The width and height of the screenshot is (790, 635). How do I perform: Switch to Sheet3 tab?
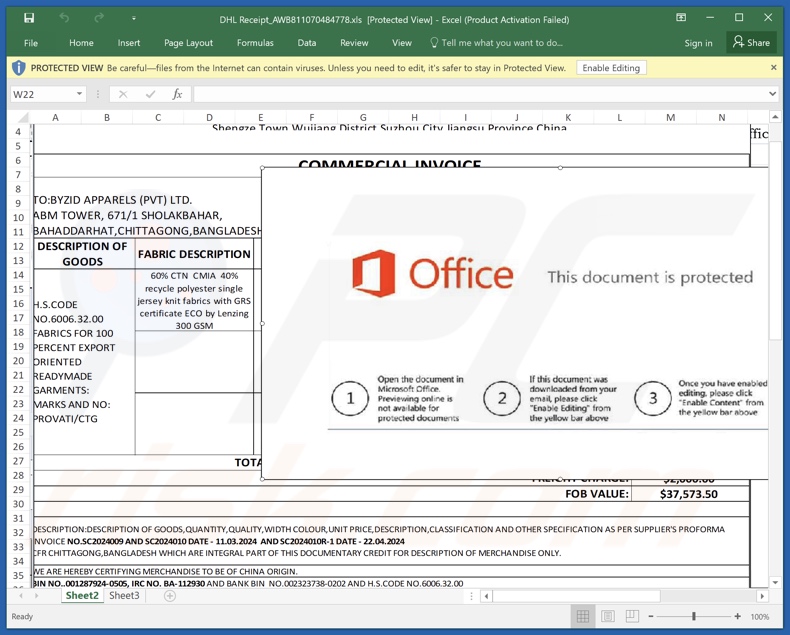[124, 596]
